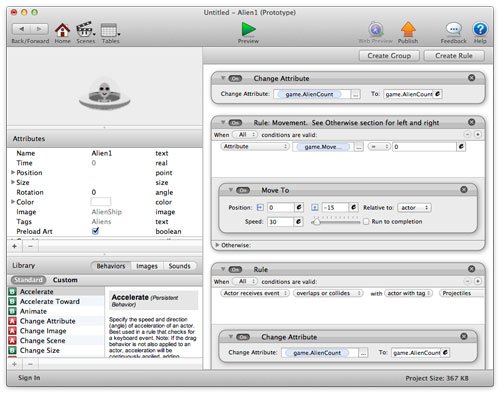Select the Custom behaviors tab

point(65,280)
